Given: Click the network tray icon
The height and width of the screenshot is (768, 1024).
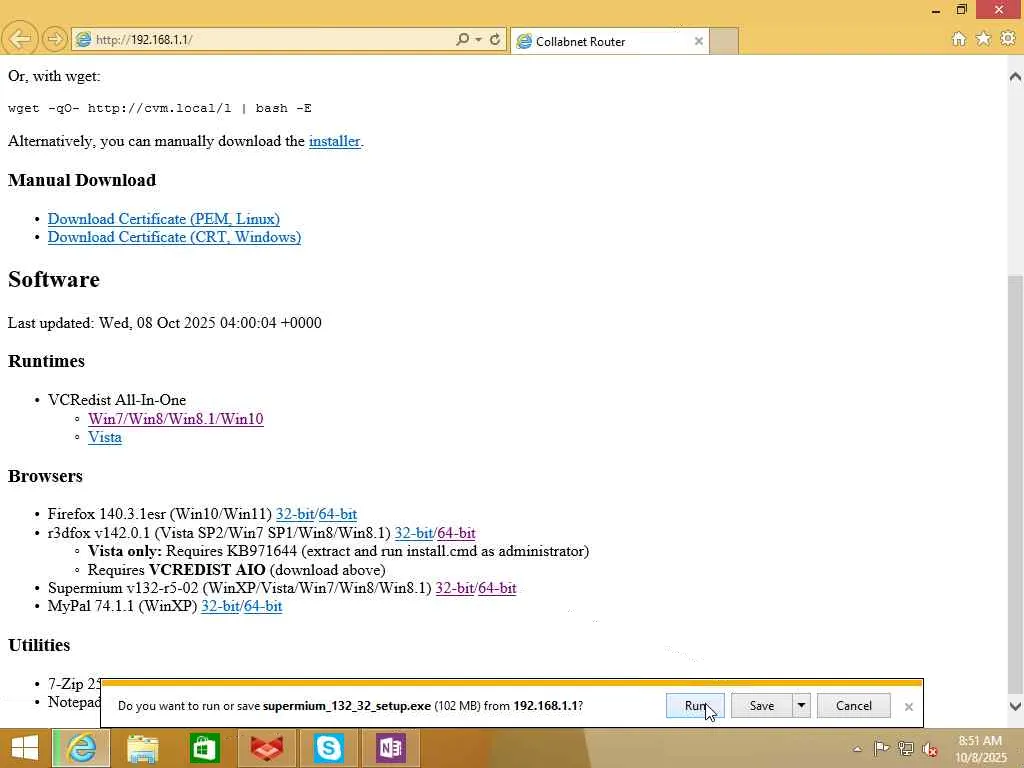Looking at the screenshot, I should click(905, 748).
